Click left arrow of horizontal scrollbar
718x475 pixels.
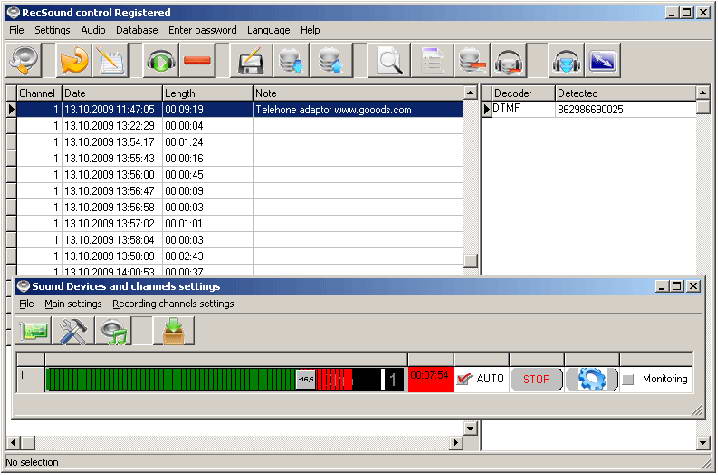click(13, 442)
